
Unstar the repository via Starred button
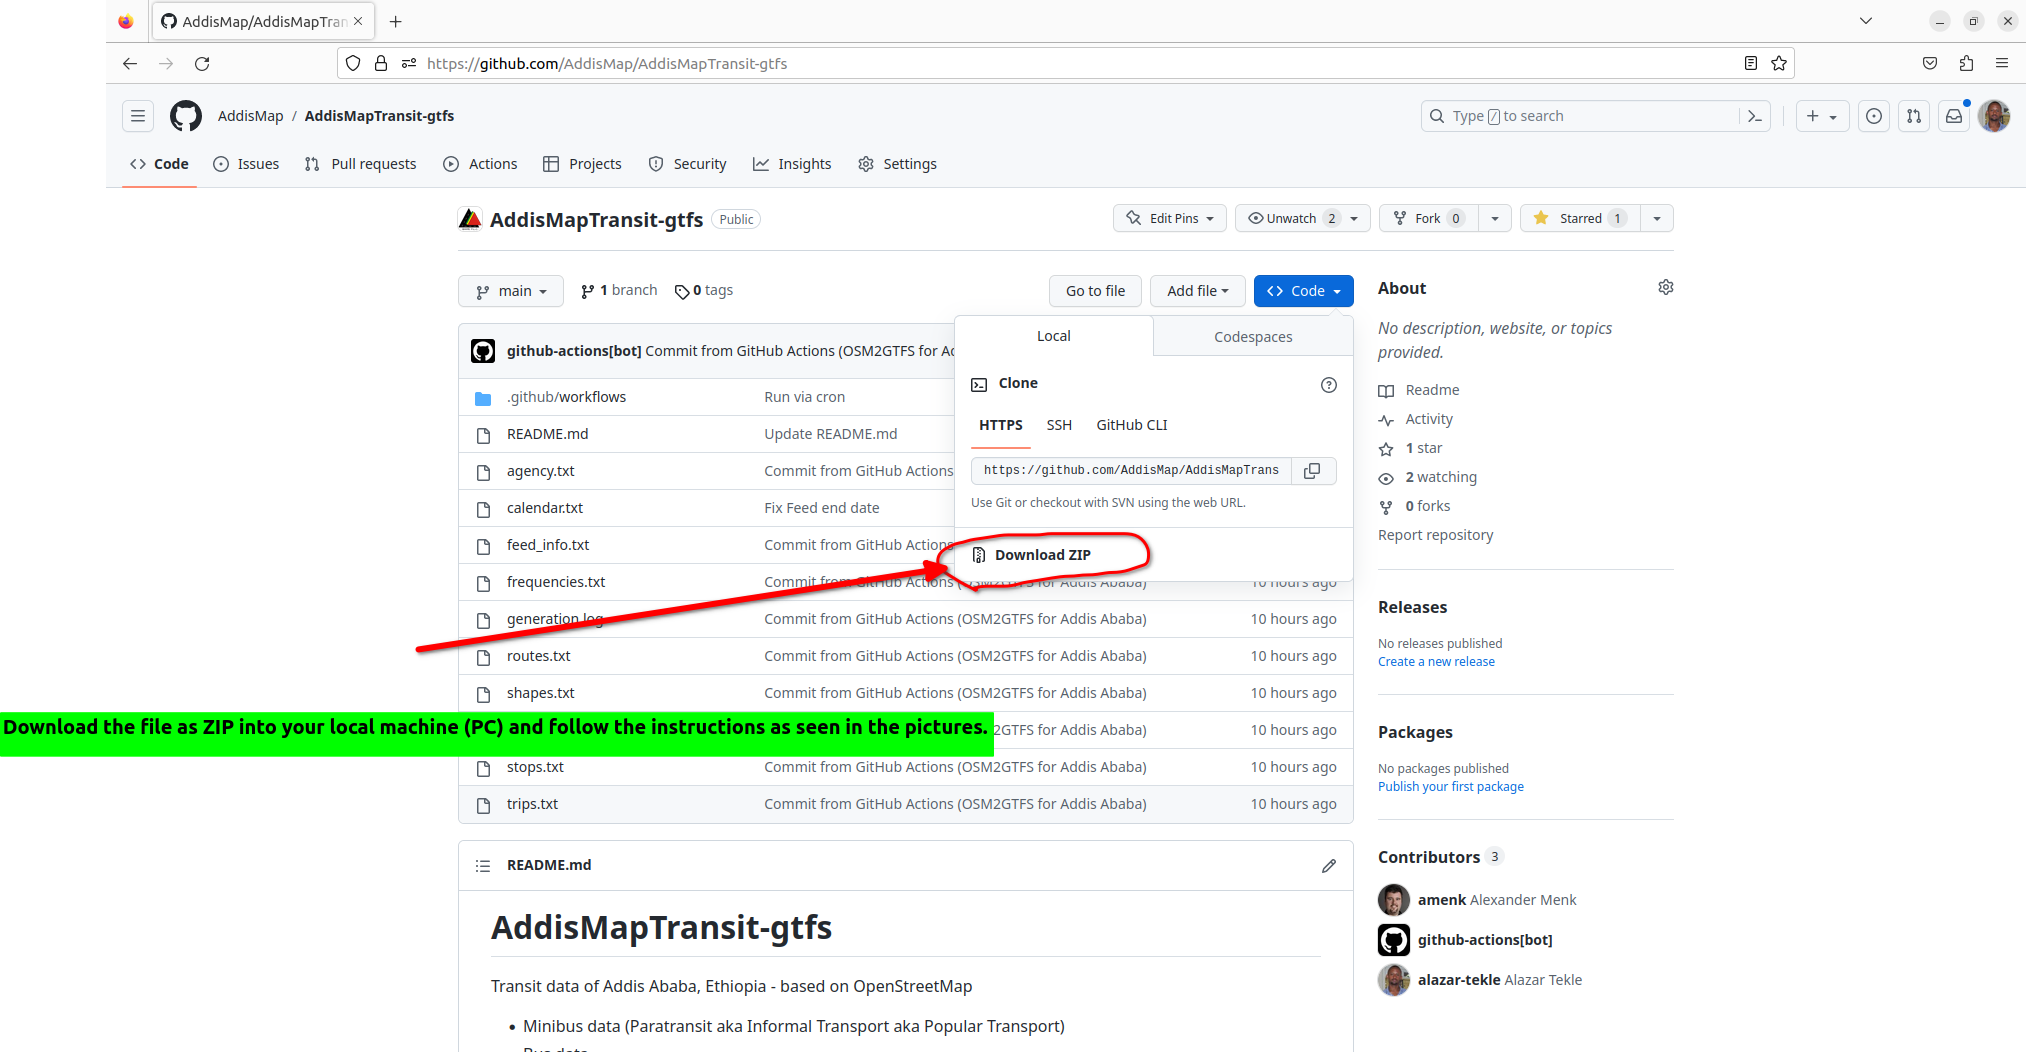point(1579,218)
